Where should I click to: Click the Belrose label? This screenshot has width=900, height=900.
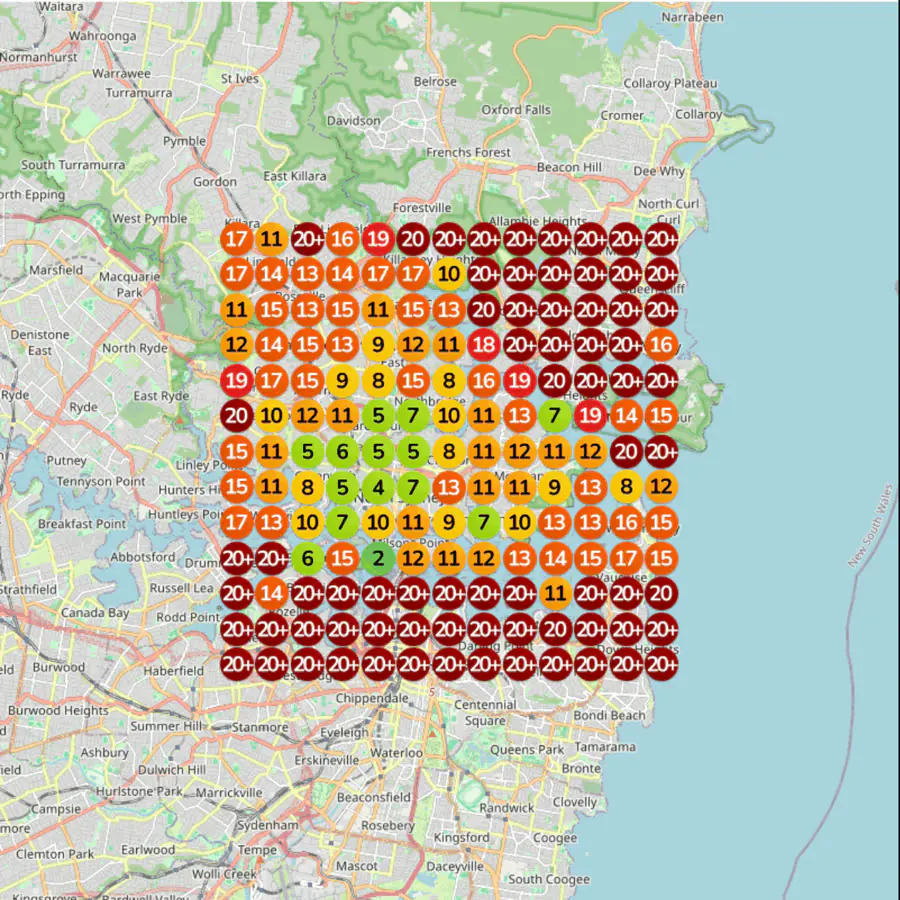435,82
